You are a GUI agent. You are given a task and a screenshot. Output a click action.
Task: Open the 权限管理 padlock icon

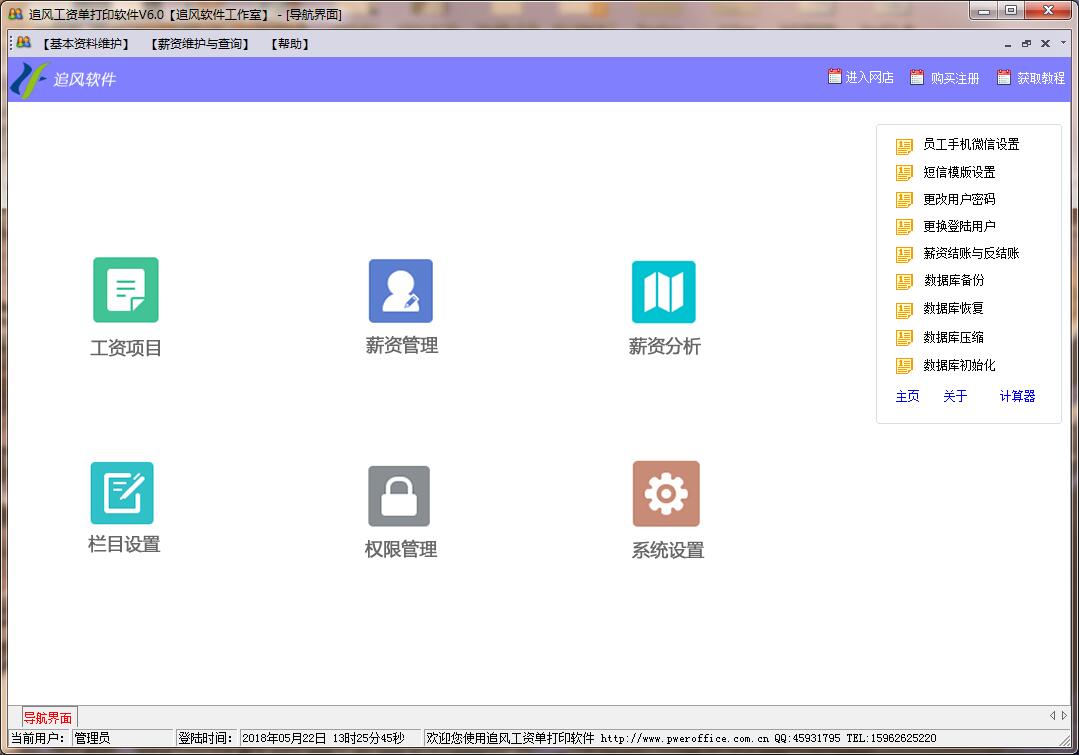pos(399,496)
